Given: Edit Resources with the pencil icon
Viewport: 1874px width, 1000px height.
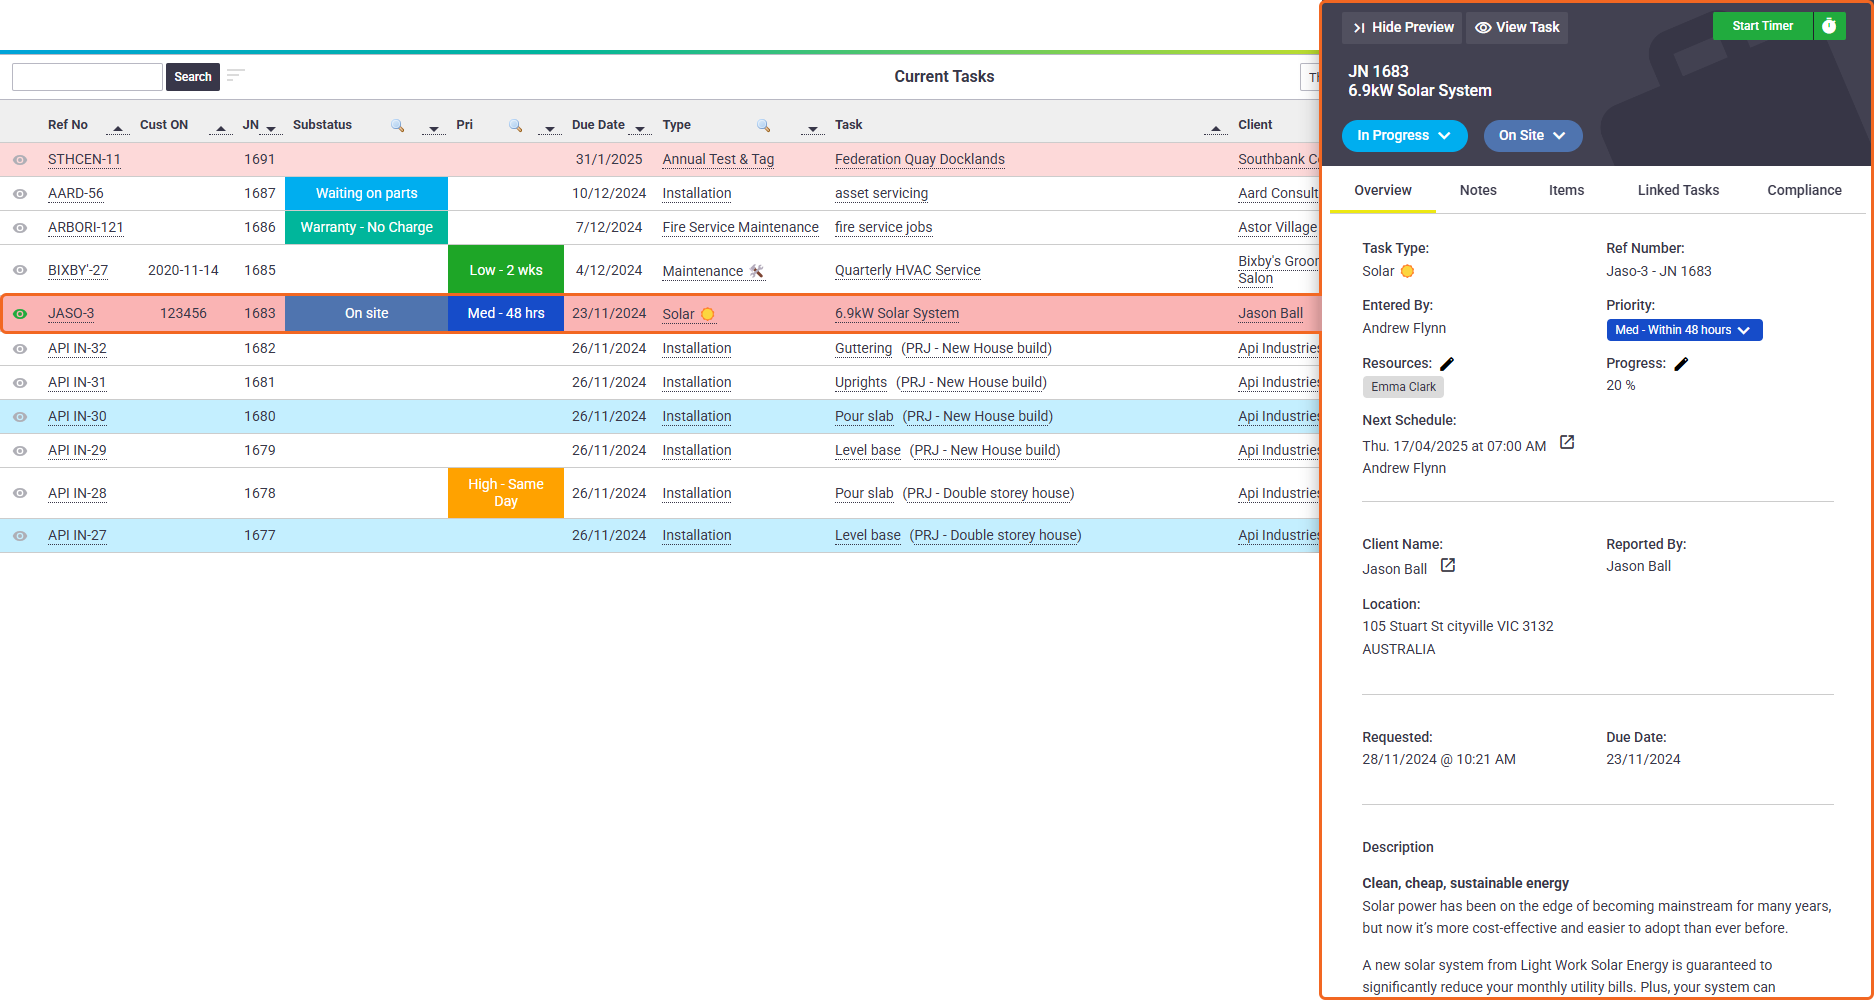Looking at the screenshot, I should pyautogui.click(x=1447, y=364).
